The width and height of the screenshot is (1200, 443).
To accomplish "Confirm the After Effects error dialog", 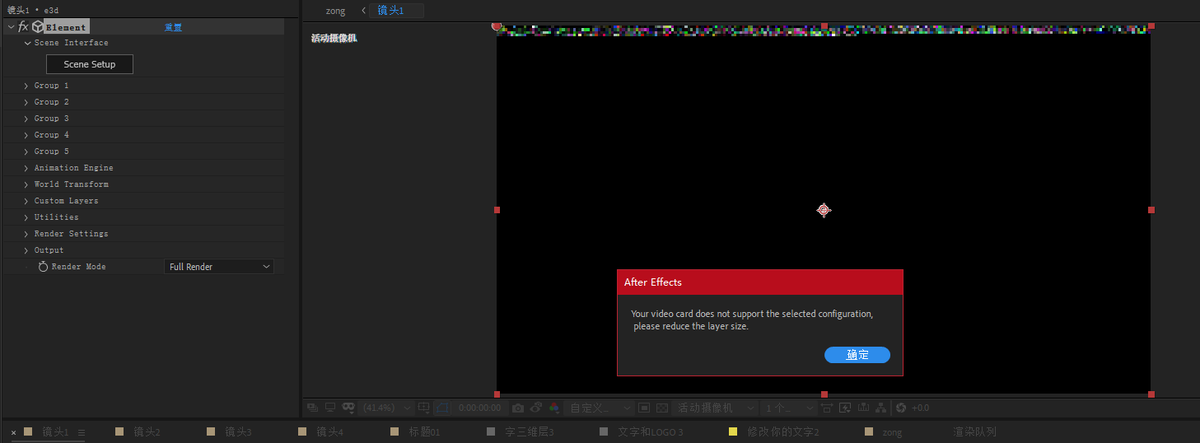I will point(857,355).
